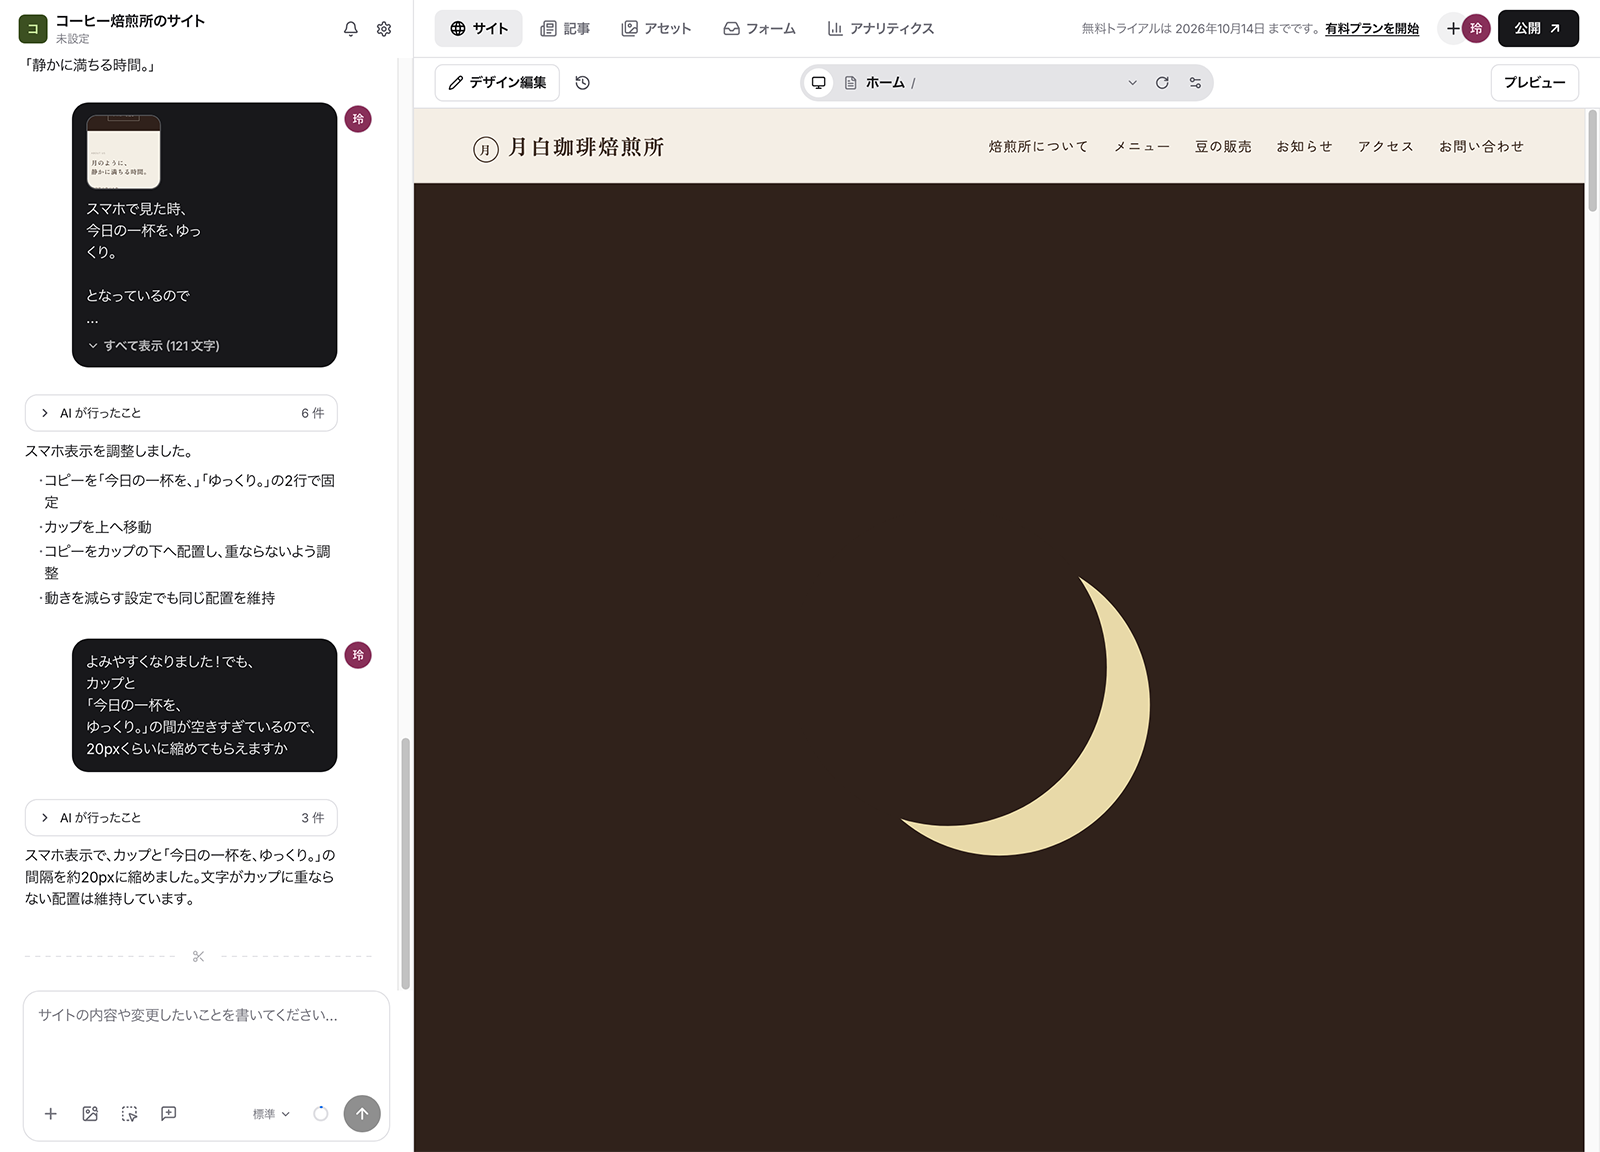Screen dimensions: 1600x1152
Task: Attach an image to chat message
Action: [90, 1114]
